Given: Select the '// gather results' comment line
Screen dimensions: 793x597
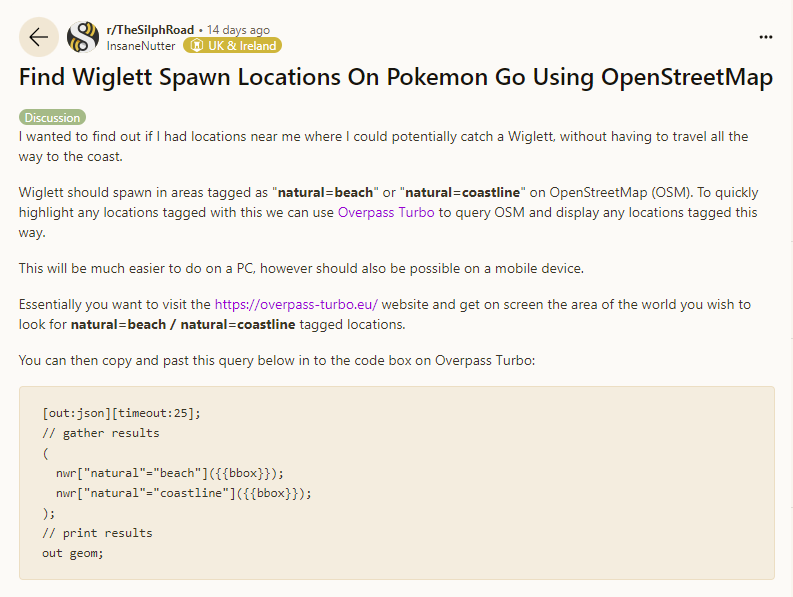Looking at the screenshot, I should (101, 433).
